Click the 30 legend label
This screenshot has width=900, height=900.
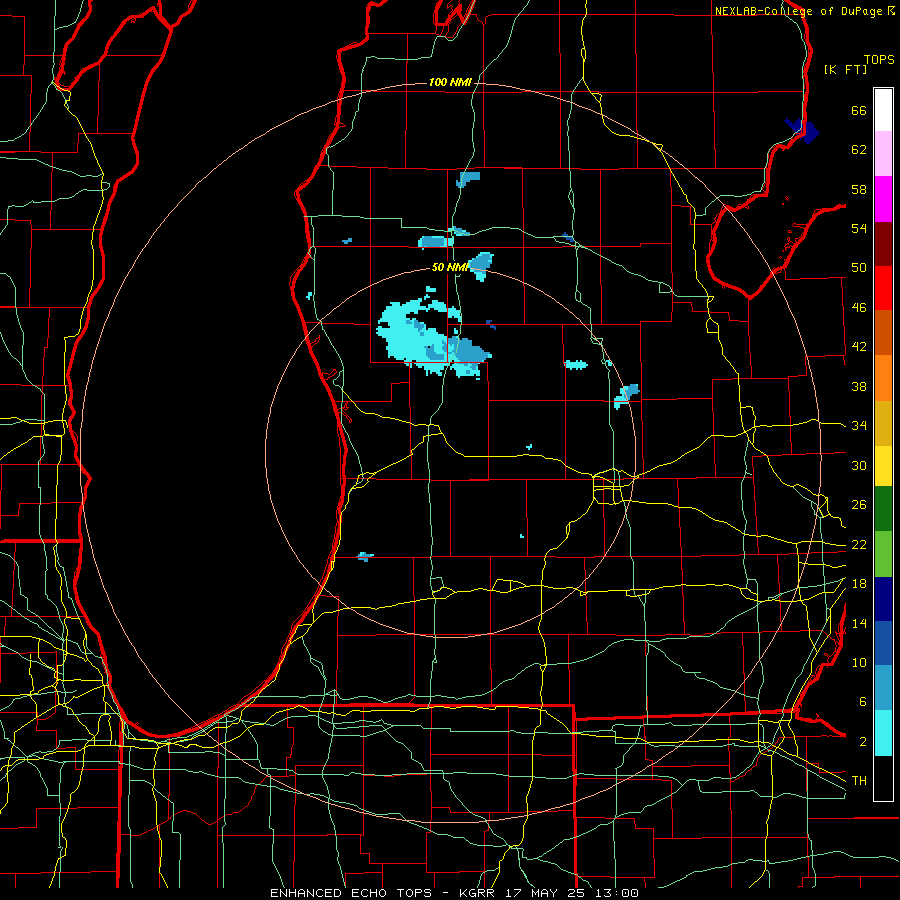(859, 465)
